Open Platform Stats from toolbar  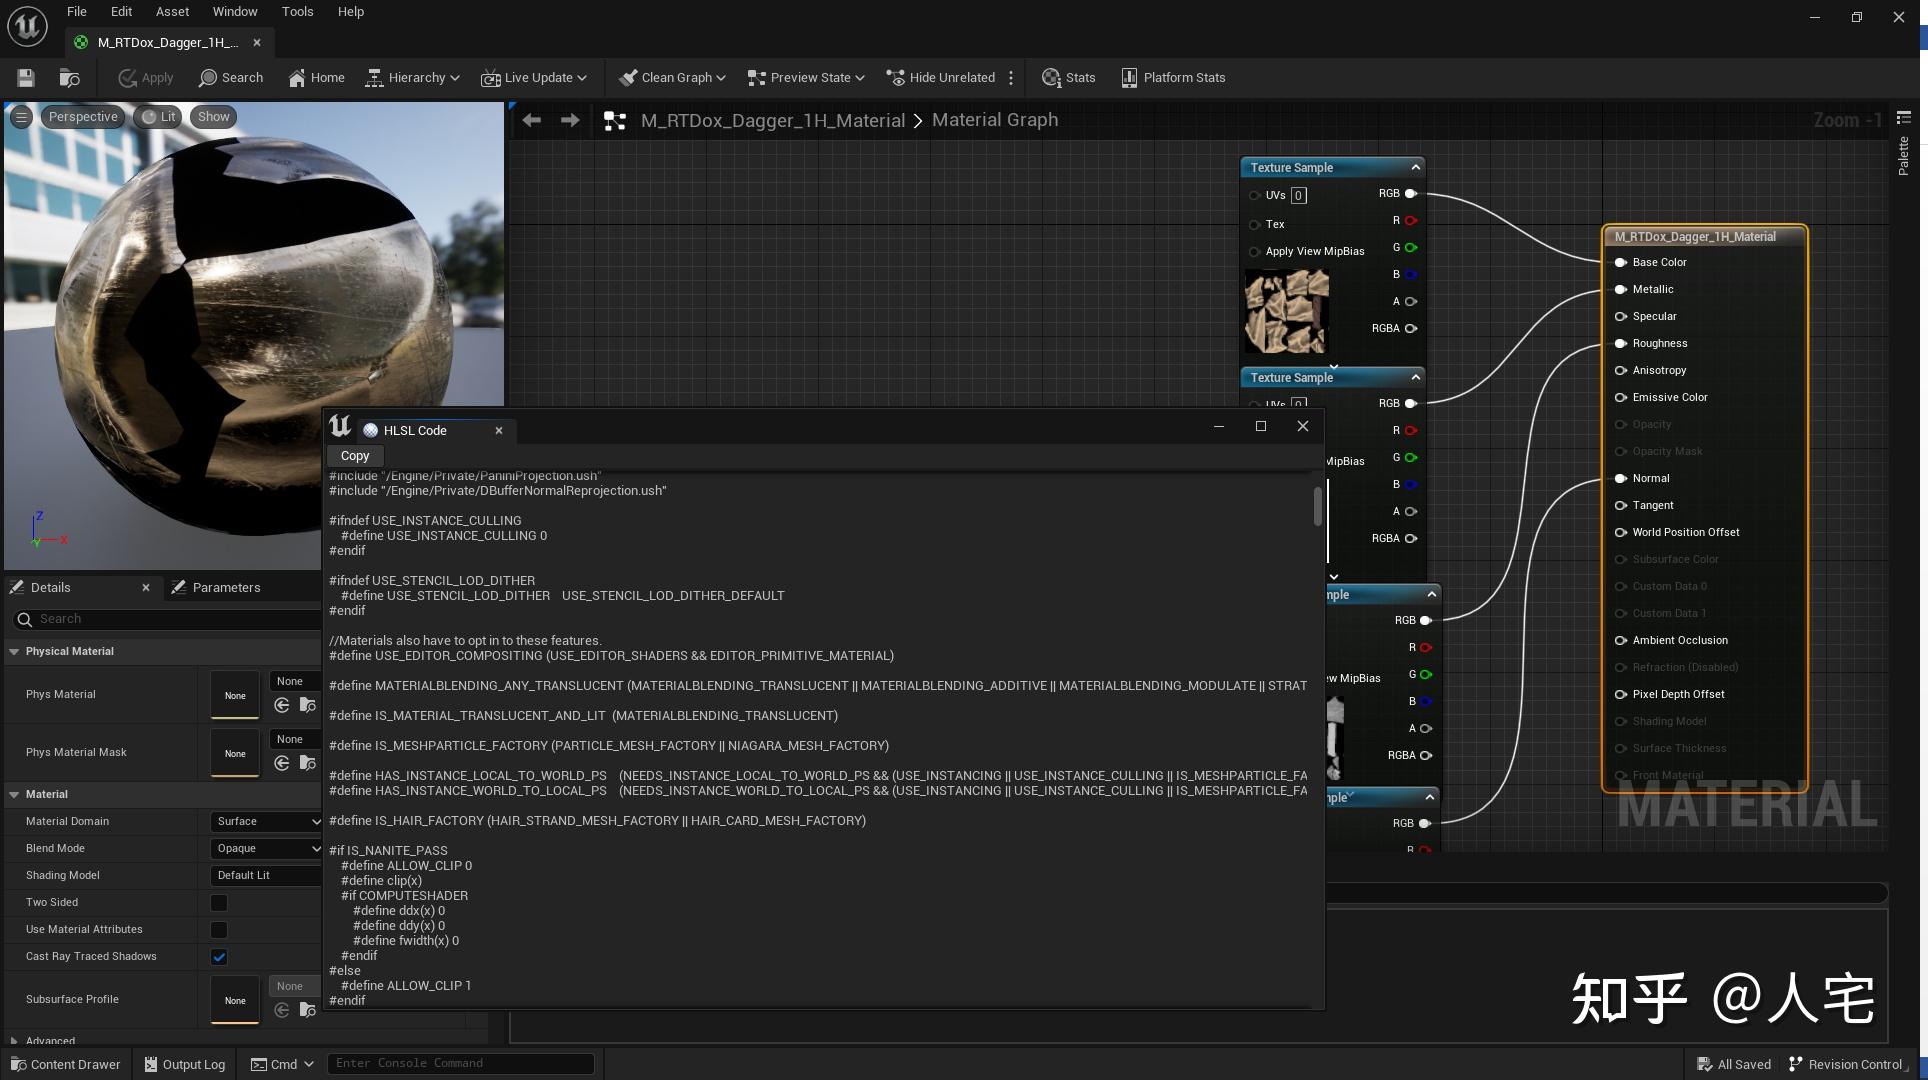[x=1173, y=78]
